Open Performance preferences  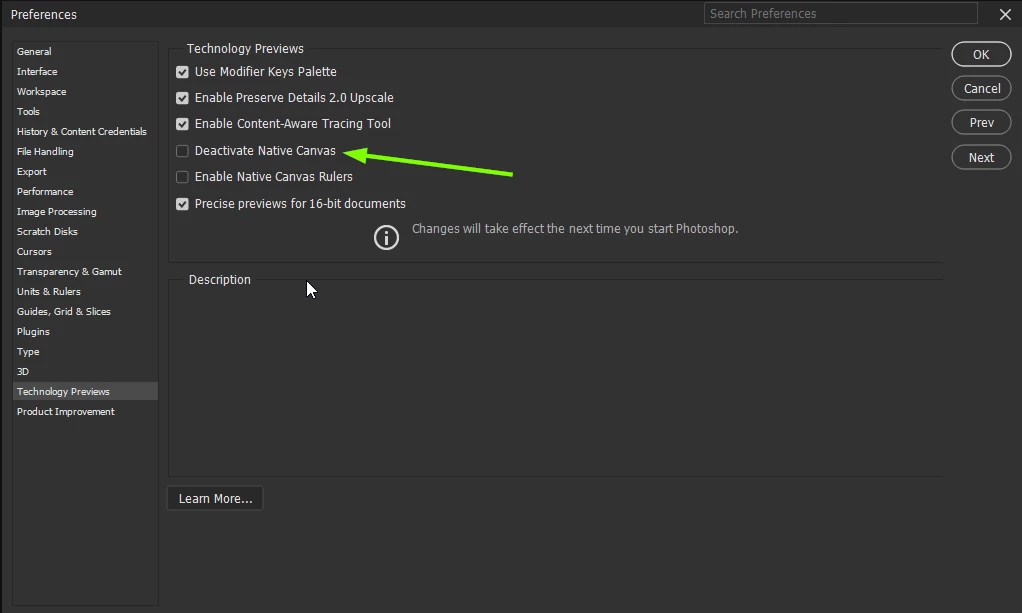[x=85, y=192]
